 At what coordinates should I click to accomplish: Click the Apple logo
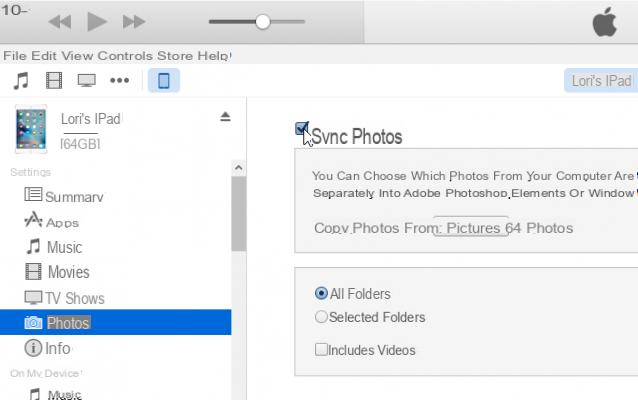click(x=604, y=22)
